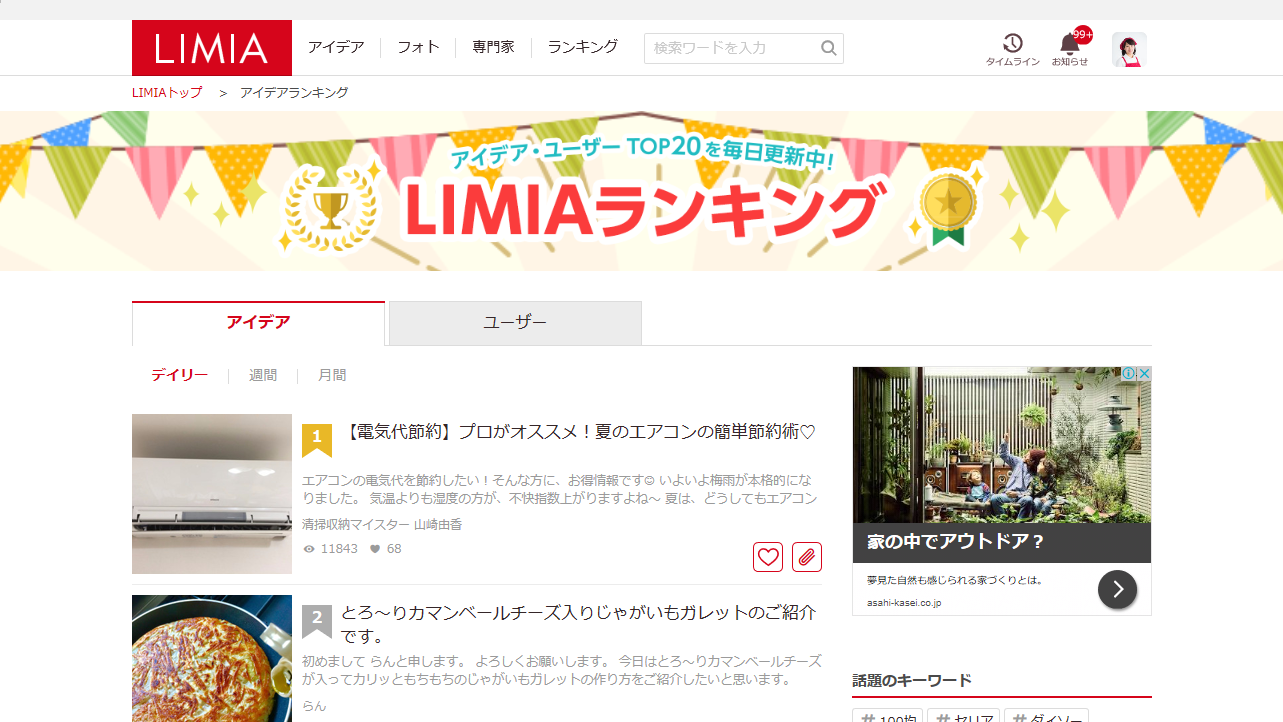1283x722 pixels.
Task: Click the search magnifier icon
Action: 829,48
